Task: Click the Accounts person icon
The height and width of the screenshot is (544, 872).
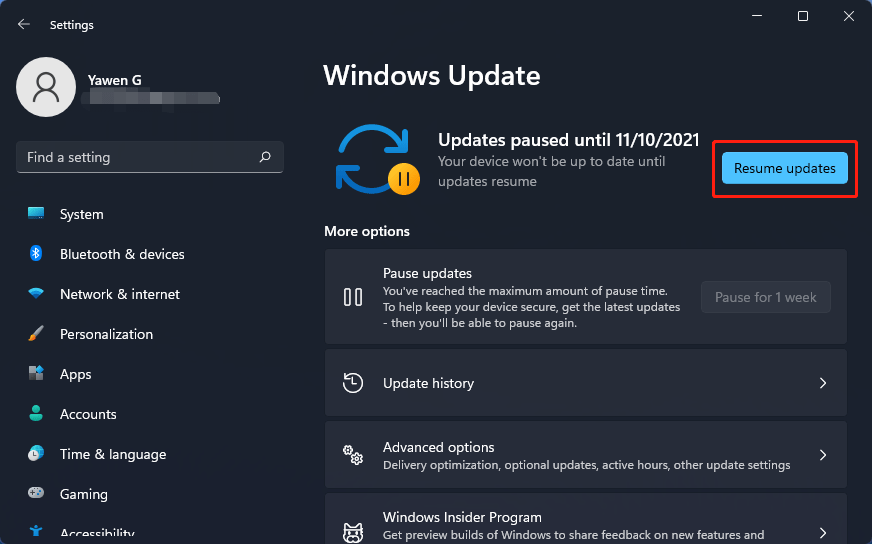Action: coord(36,413)
